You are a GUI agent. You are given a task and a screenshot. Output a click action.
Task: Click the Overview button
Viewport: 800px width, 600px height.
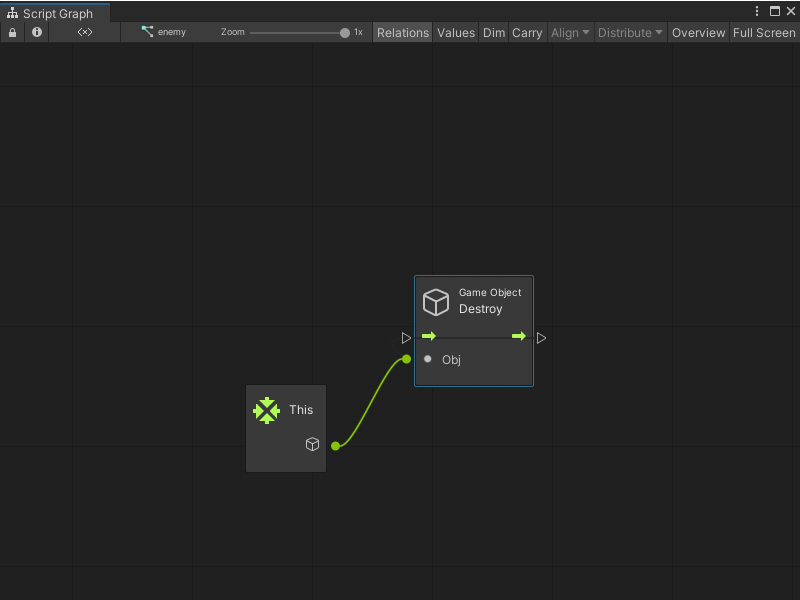tap(698, 32)
